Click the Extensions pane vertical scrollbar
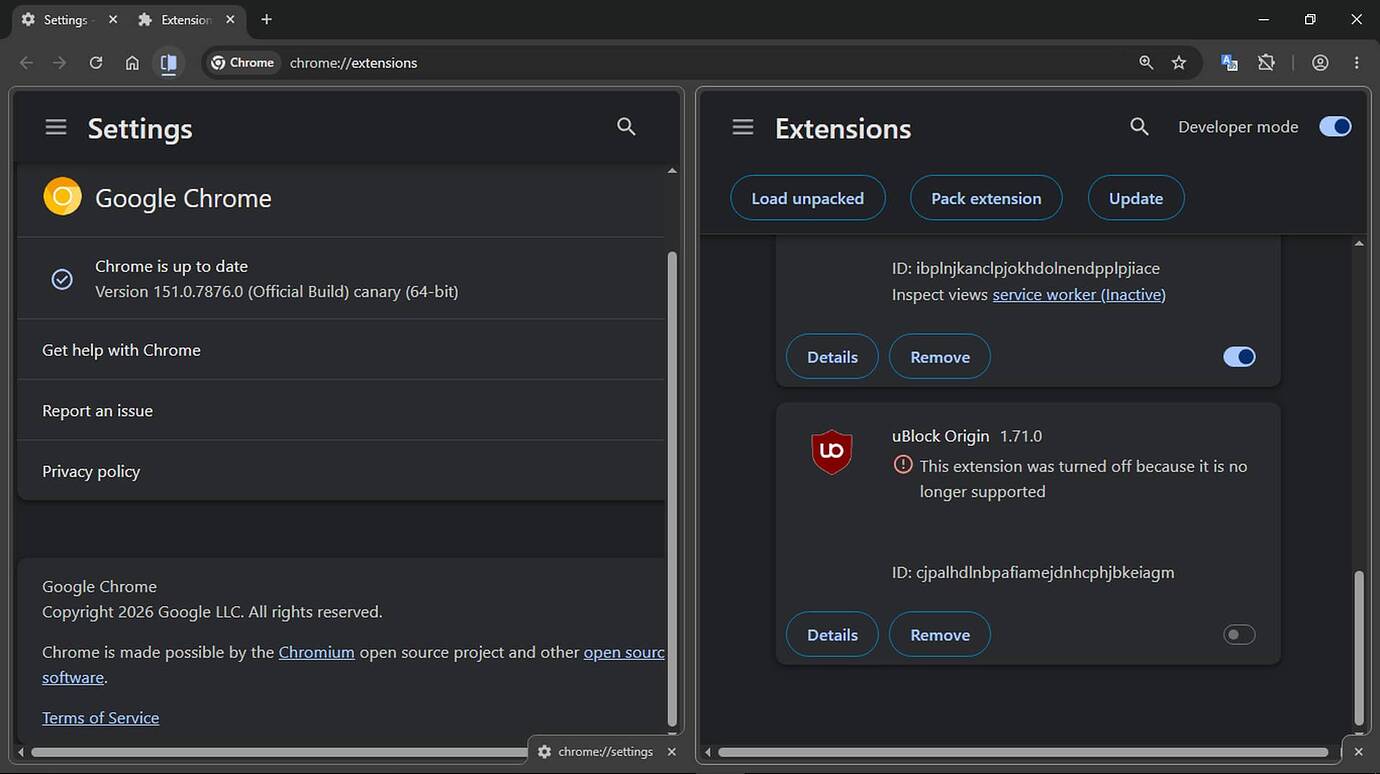 click(x=1358, y=647)
